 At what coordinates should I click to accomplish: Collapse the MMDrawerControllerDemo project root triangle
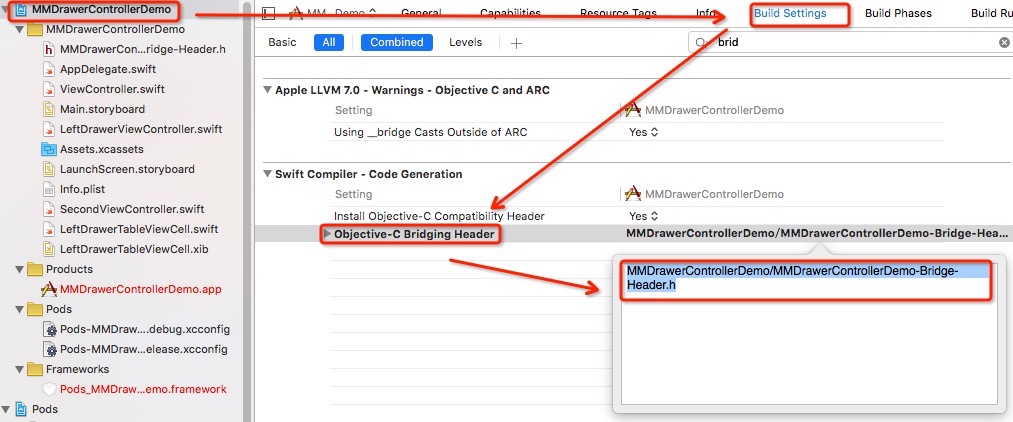(x=5, y=10)
